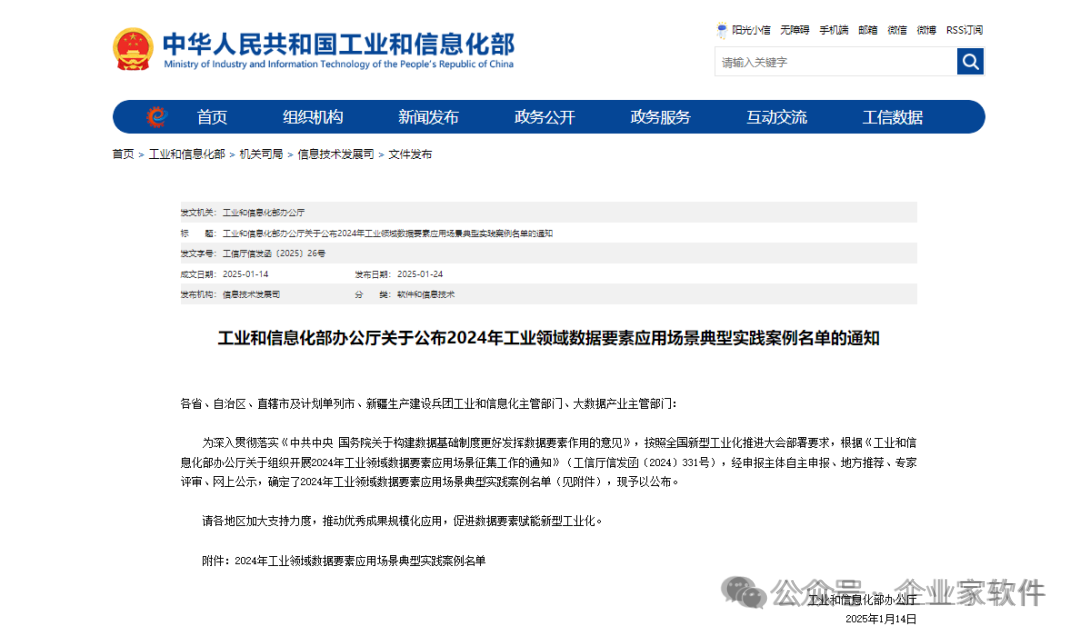This screenshot has height=636, width=1080.
Task: Go to 首页 in the breadcrumb
Action: pyautogui.click(x=123, y=154)
